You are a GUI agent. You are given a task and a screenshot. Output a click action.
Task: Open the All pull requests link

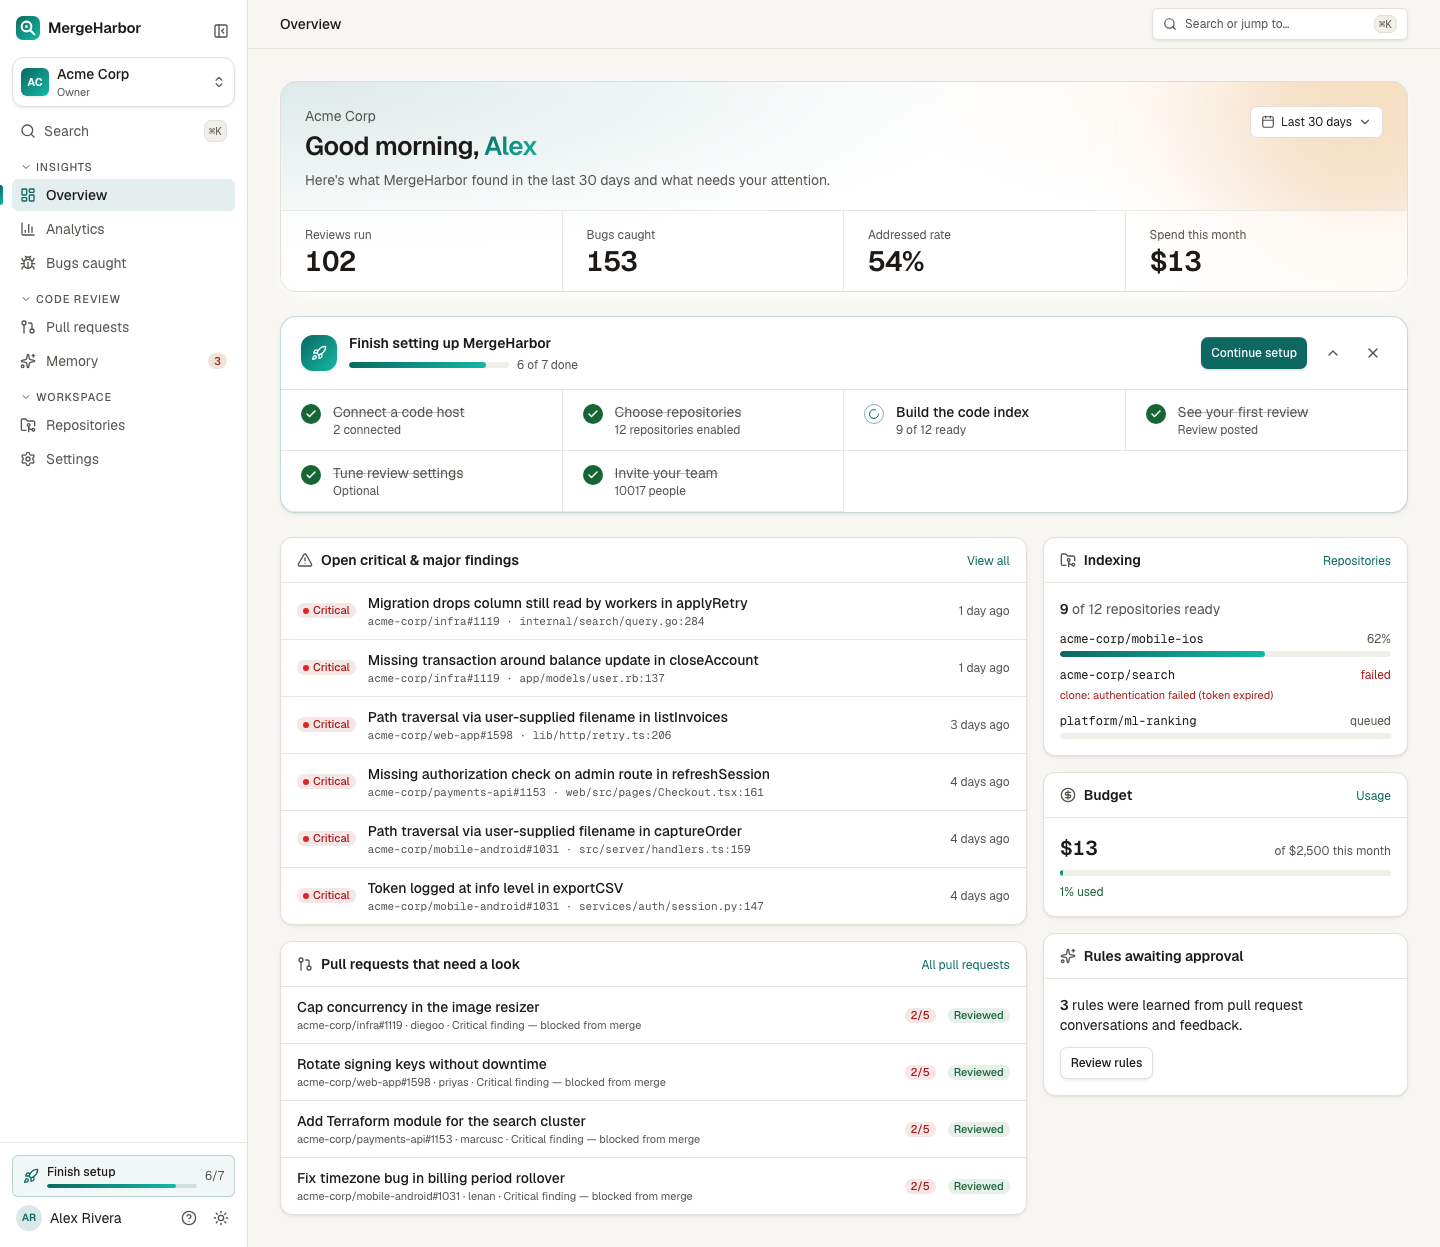click(x=965, y=965)
